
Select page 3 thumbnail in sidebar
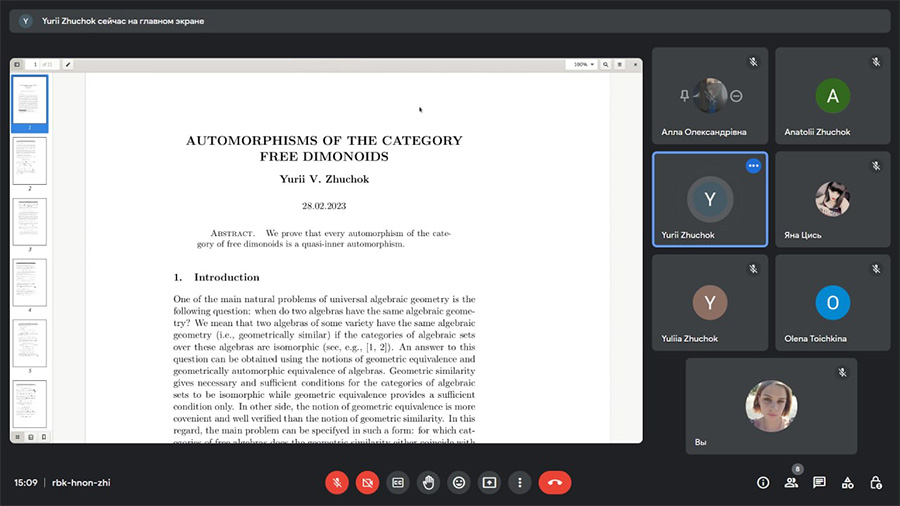(x=29, y=221)
